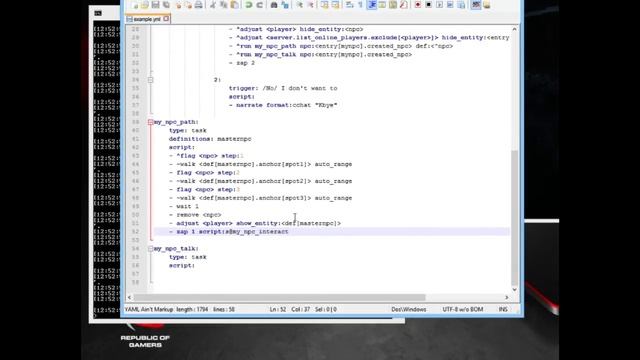Click the 'zap 1 script:s@my_npc_interact' line
The width and height of the screenshot is (640, 360).
[229, 231]
